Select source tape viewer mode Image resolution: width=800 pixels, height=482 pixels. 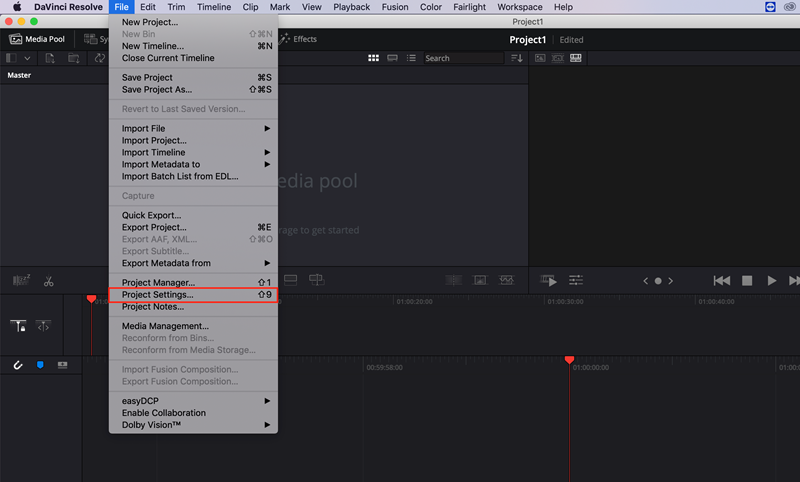[x=558, y=58]
